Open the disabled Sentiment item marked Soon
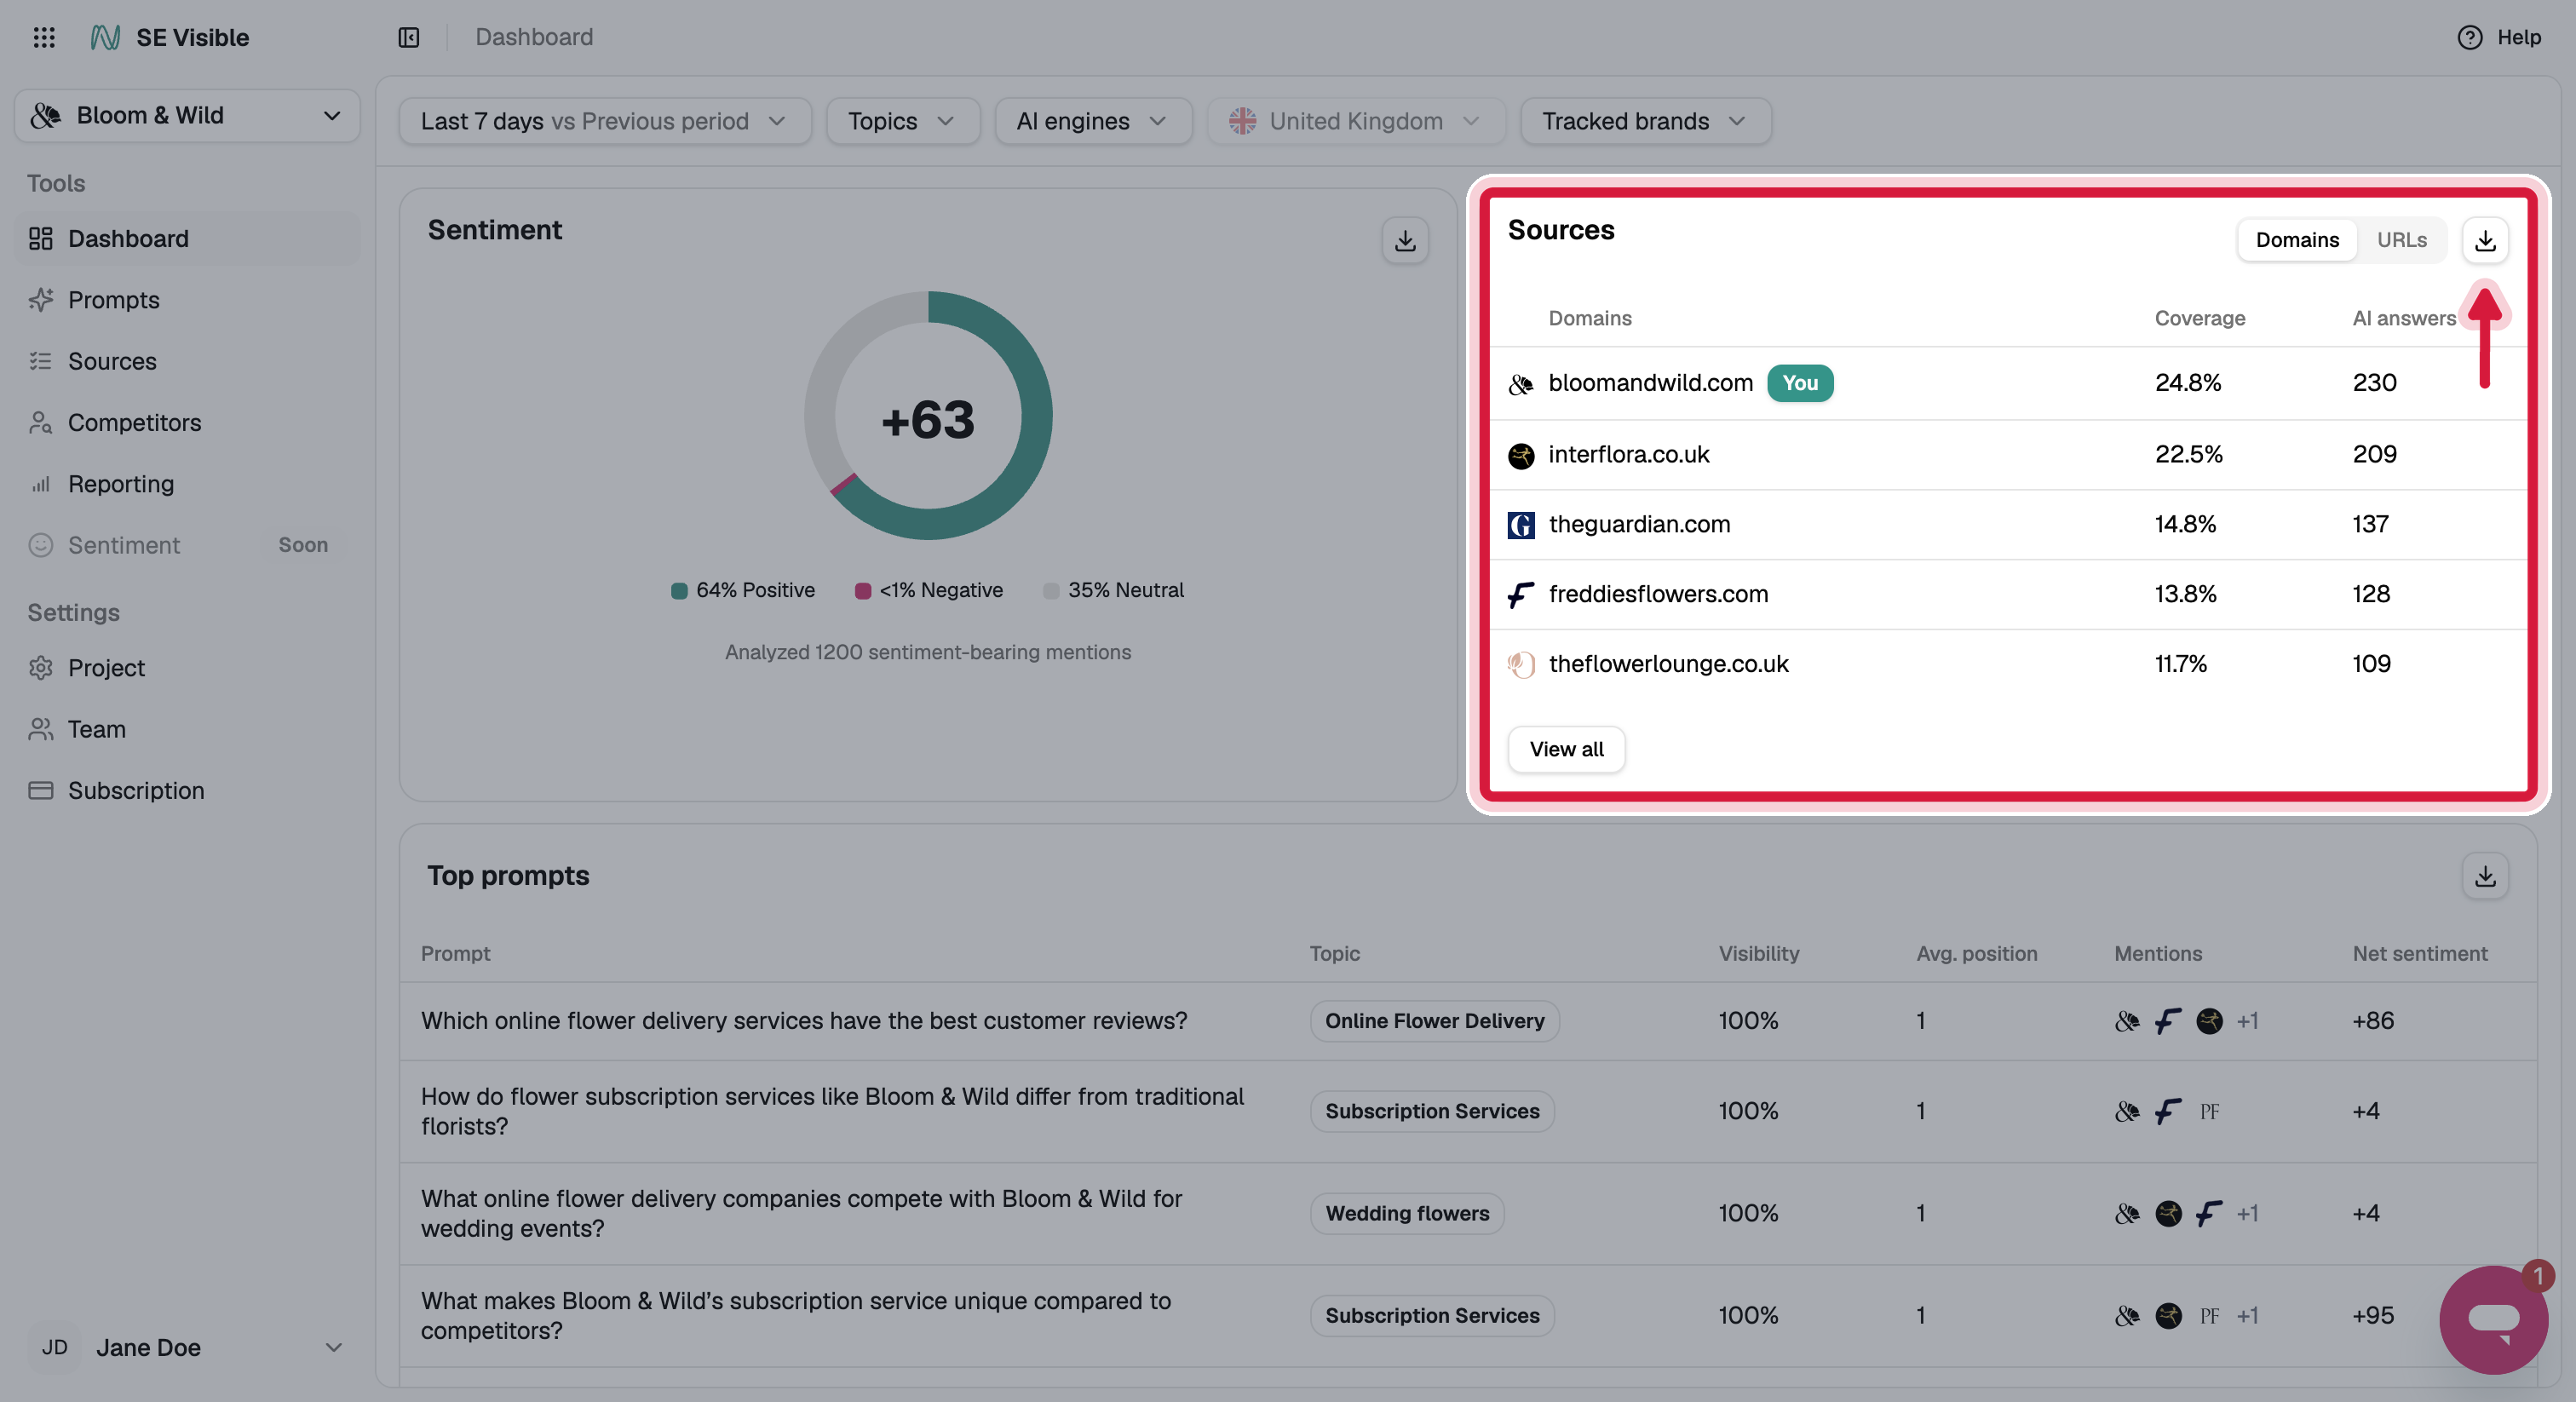Screen dimensions: 2576x1402 coord(187,545)
